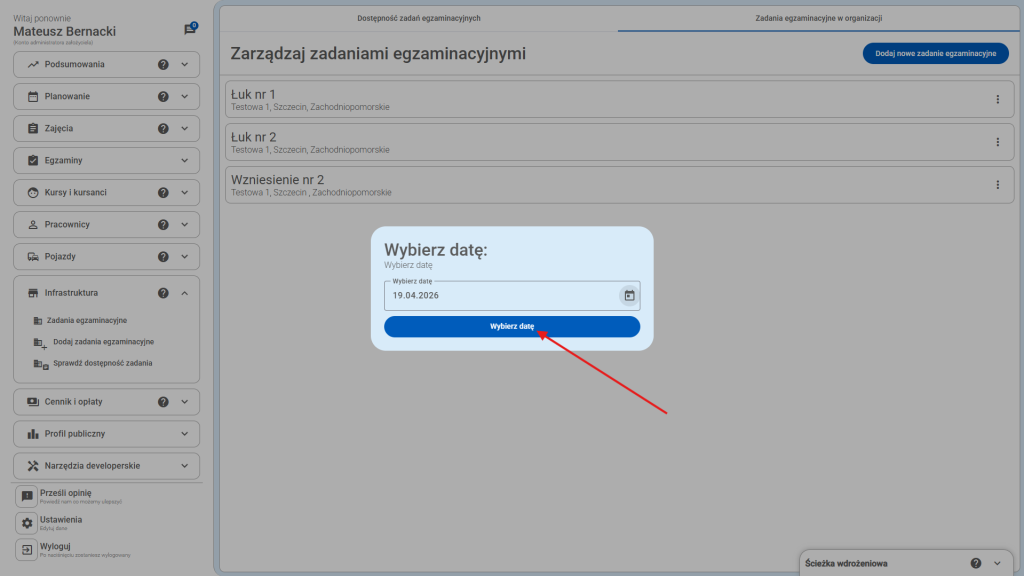Collapse the Infrastruktura sidebar section
1024x576 pixels.
coord(184,293)
